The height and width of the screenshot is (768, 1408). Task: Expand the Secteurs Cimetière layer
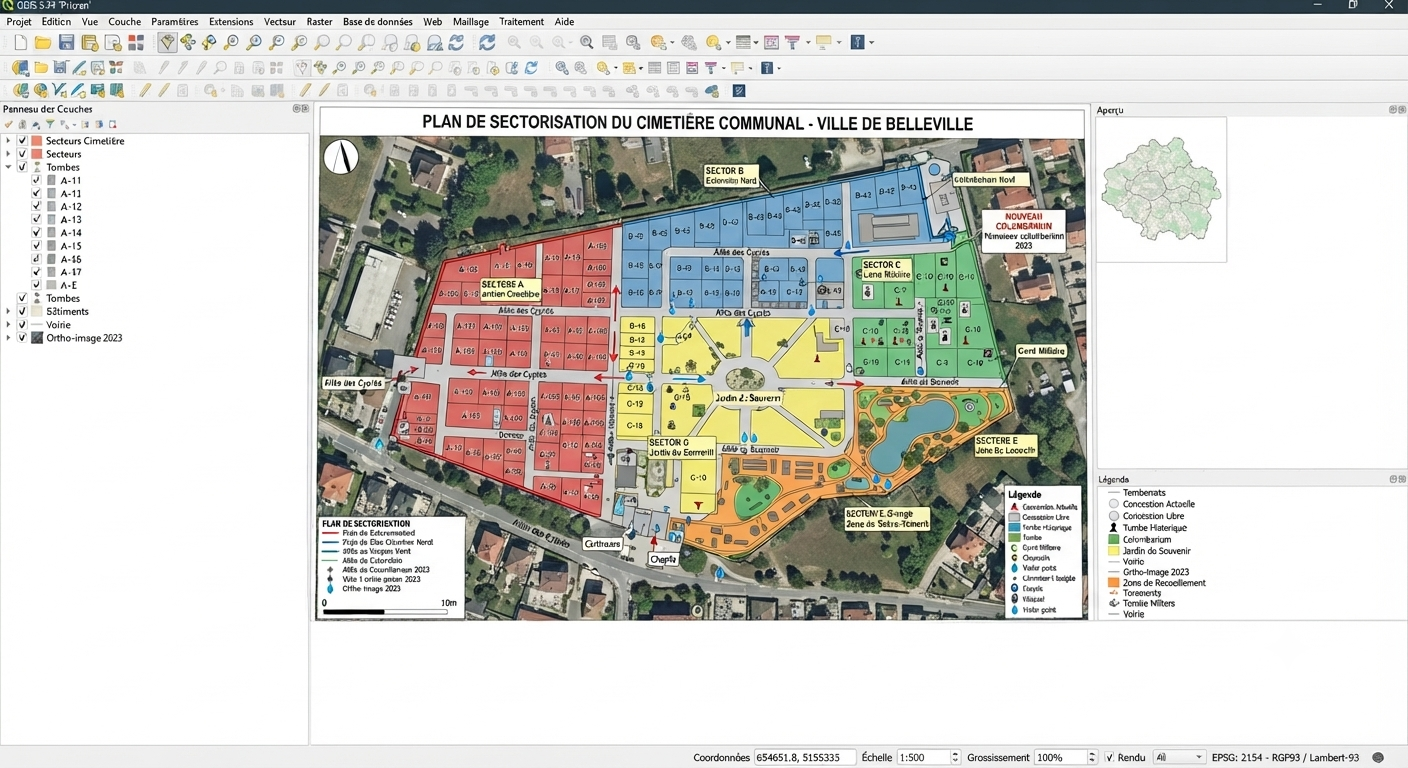(x=8, y=141)
